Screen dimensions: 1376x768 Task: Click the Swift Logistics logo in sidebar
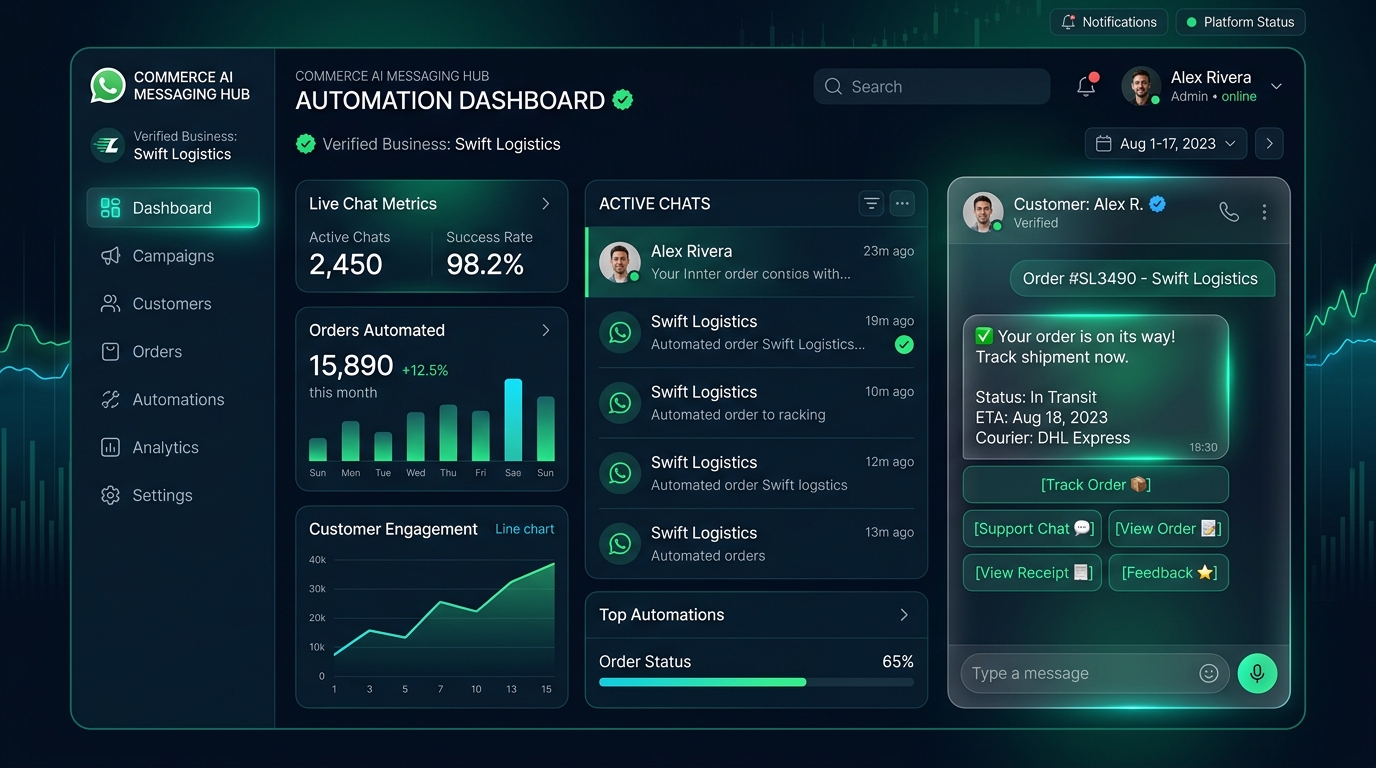click(107, 145)
